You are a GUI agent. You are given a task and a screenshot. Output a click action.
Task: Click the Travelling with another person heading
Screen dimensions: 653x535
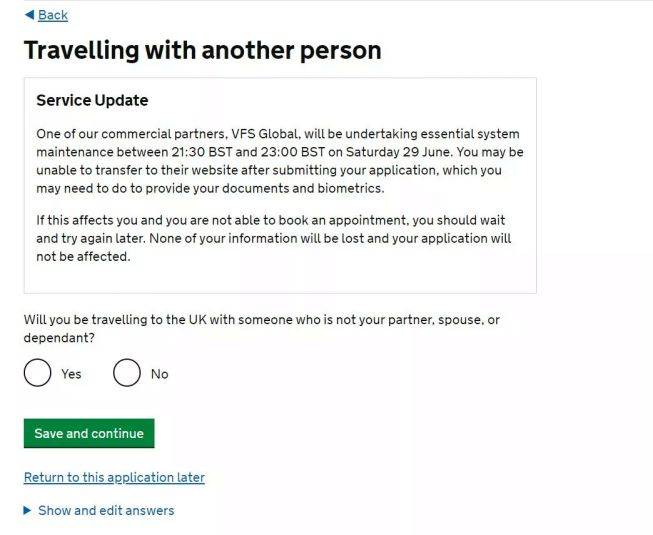[x=202, y=50]
